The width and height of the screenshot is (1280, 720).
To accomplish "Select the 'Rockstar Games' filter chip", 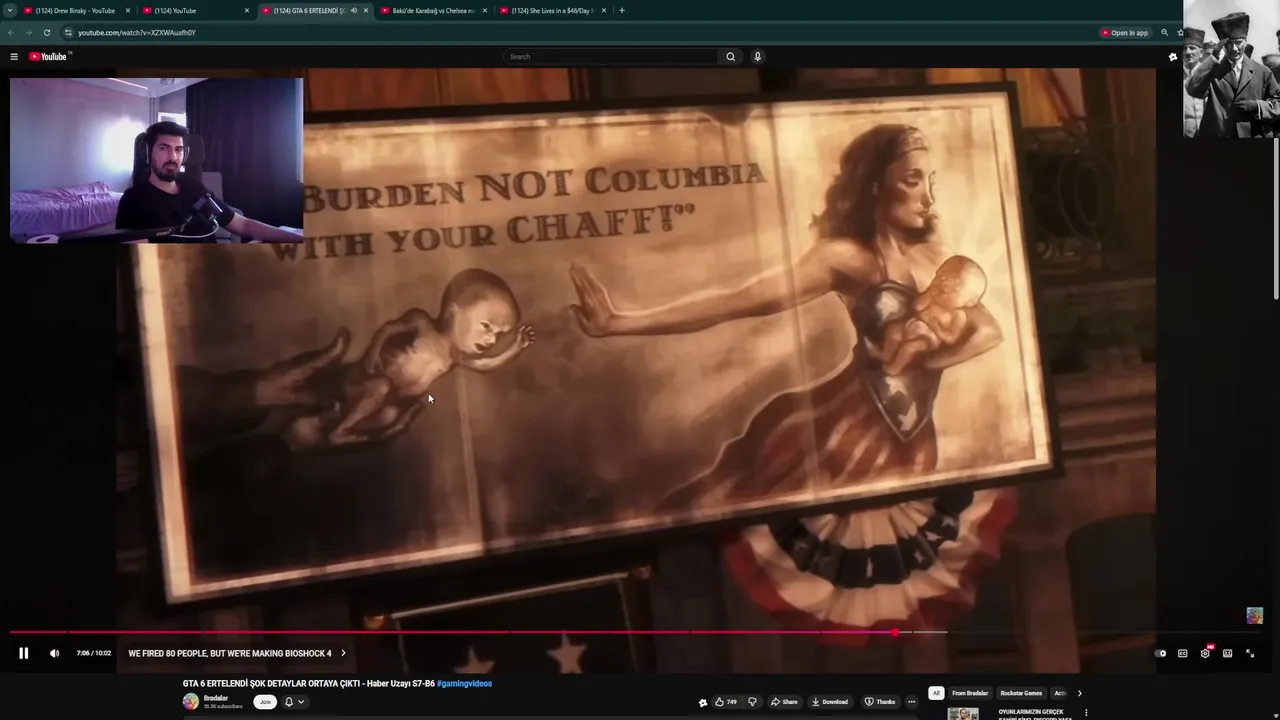I will (1021, 693).
